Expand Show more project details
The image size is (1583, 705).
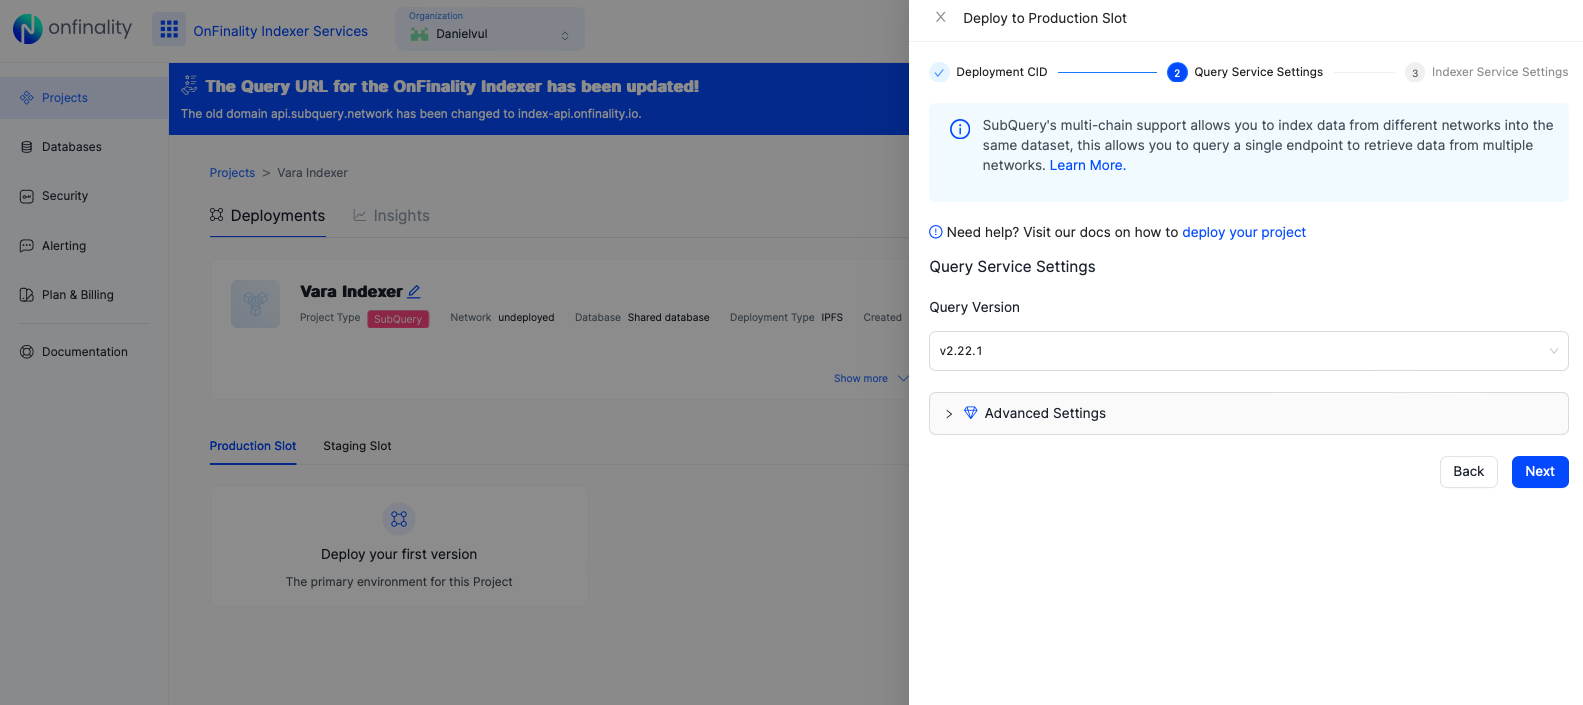pos(870,379)
